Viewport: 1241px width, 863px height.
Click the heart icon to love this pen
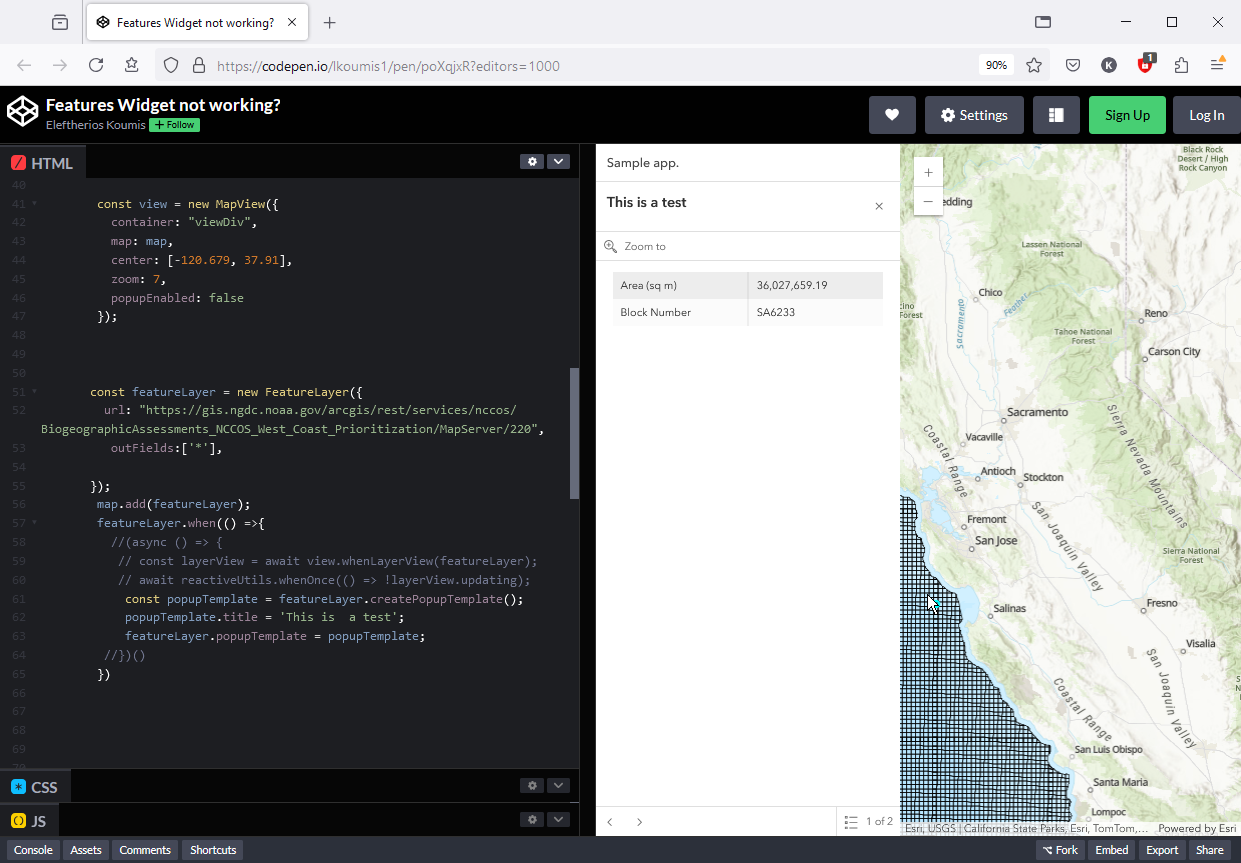892,114
